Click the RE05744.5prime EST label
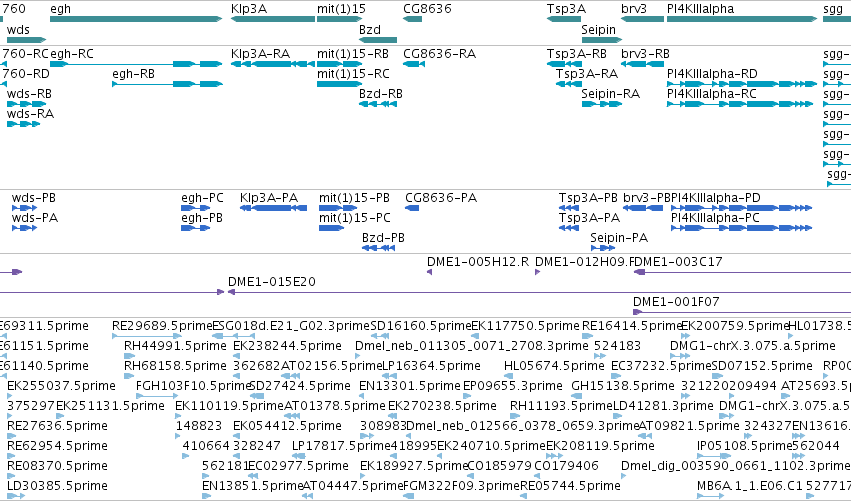Viewport: 851px width, 501px height. point(570,486)
